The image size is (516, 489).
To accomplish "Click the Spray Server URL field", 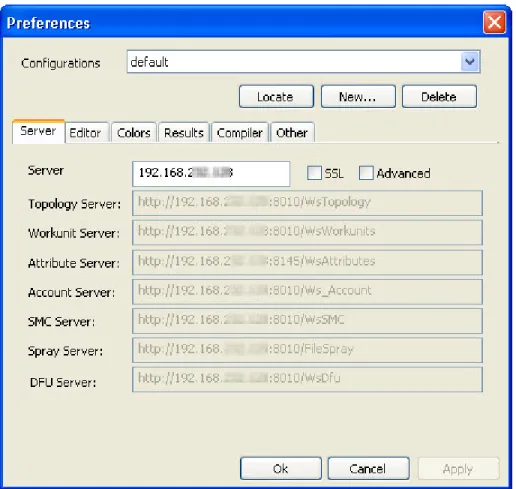I will pyautogui.click(x=307, y=350).
